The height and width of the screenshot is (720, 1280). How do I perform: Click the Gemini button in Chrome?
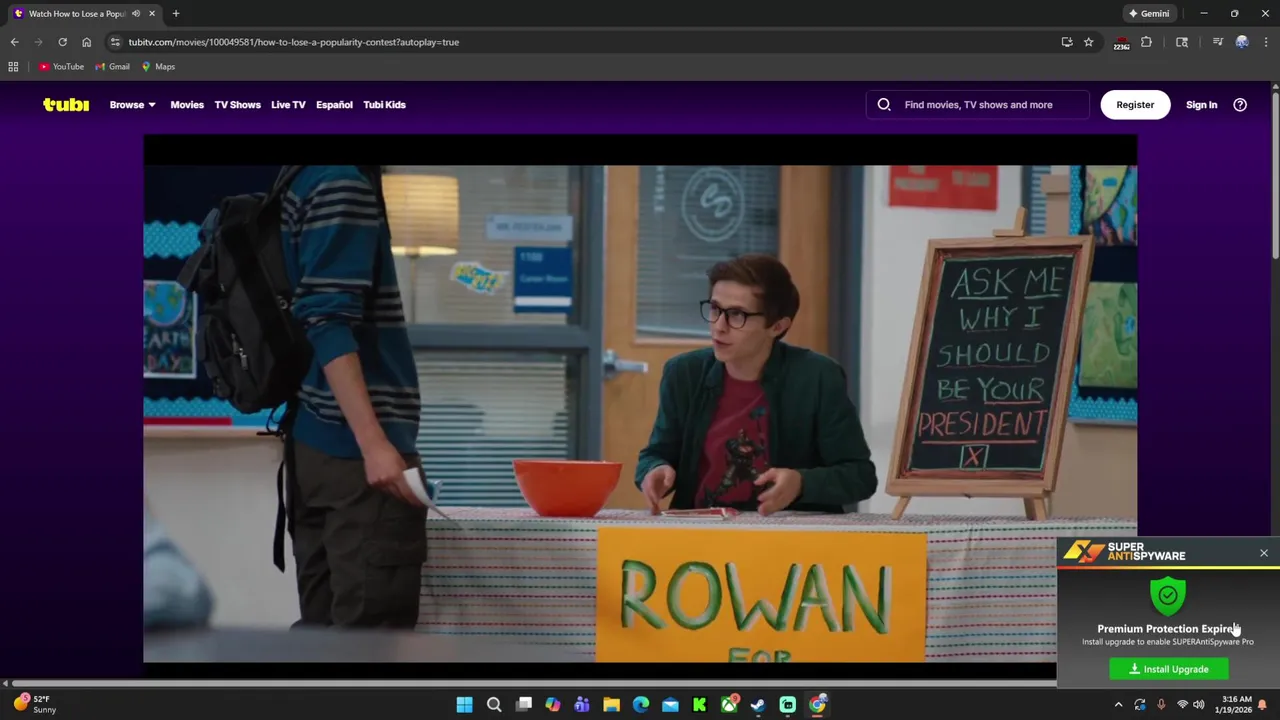[1149, 14]
